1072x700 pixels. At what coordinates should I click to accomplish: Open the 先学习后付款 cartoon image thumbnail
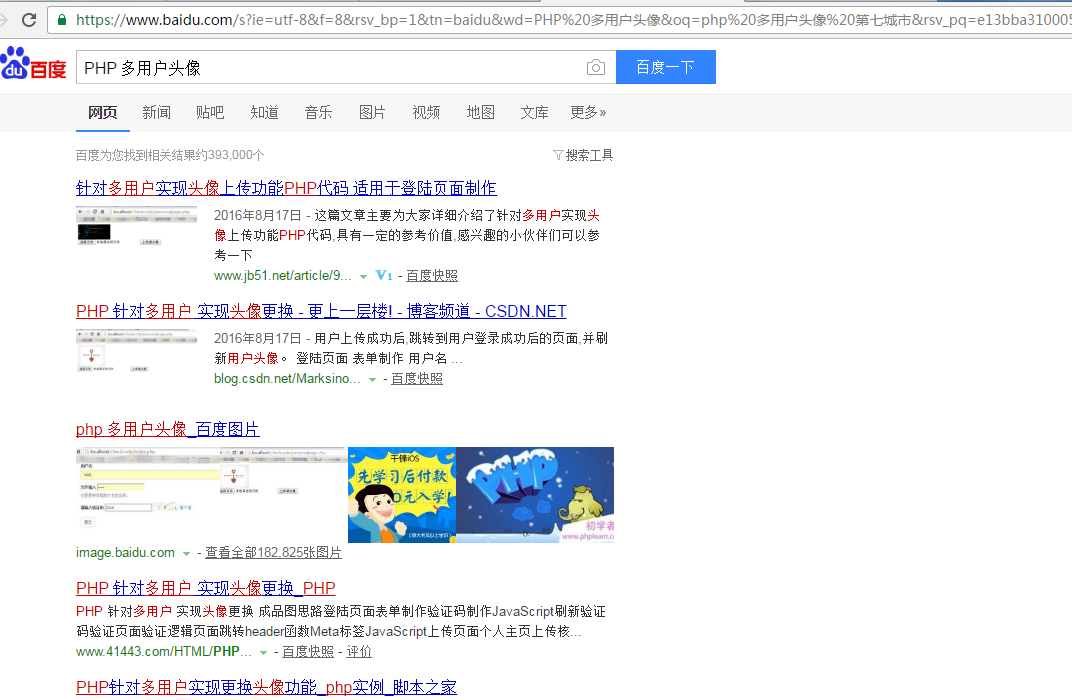pyautogui.click(x=402, y=495)
